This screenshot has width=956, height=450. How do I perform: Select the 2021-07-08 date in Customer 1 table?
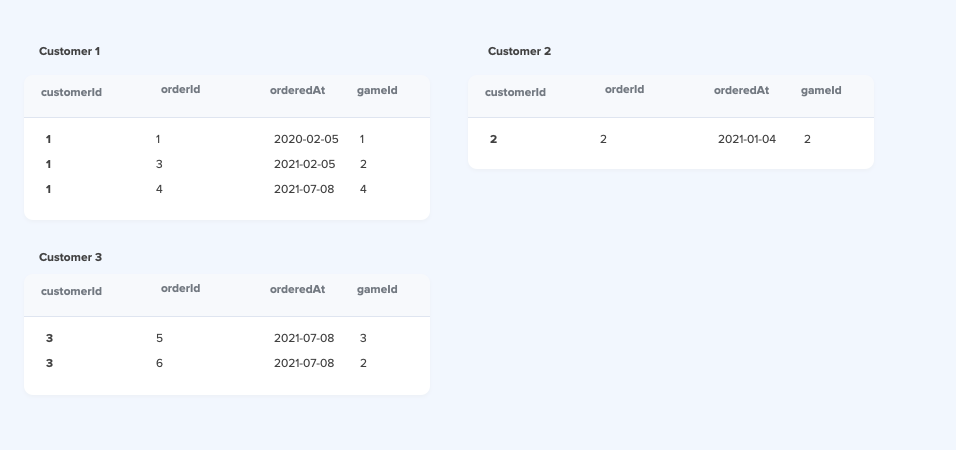(304, 189)
